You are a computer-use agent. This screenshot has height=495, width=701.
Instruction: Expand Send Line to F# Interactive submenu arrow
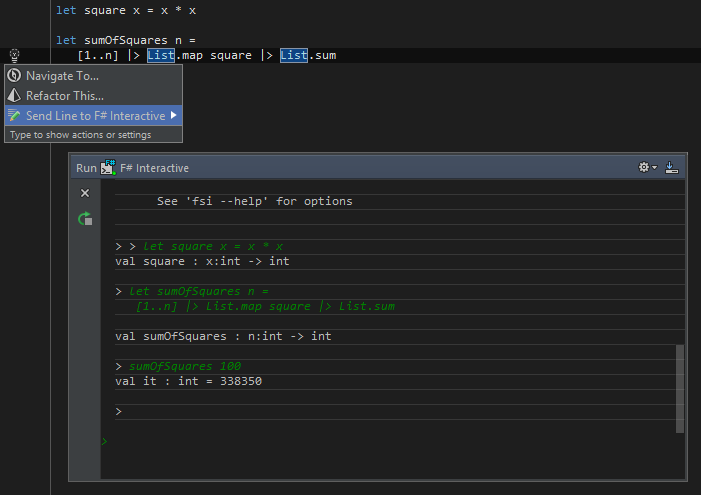point(173,115)
